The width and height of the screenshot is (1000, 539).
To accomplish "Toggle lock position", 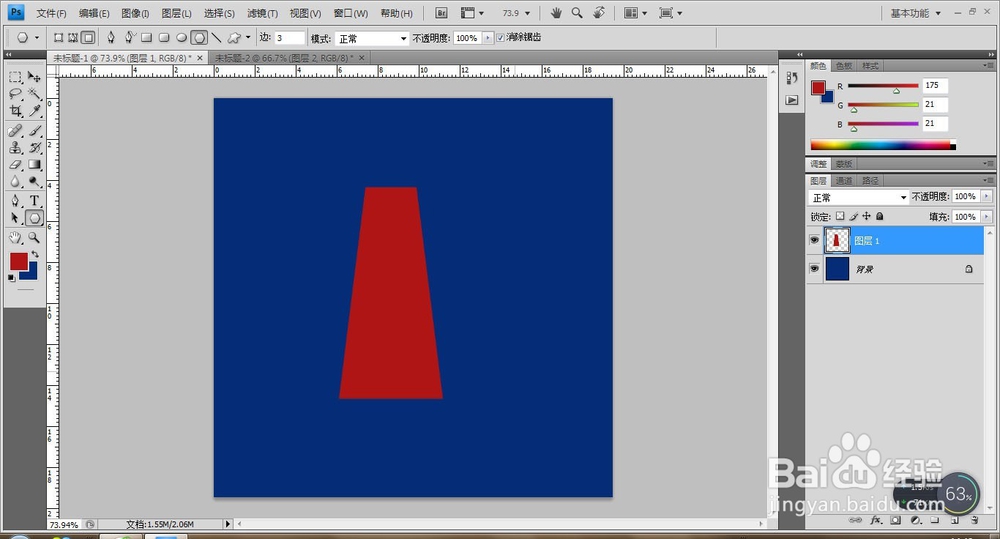I will (x=866, y=216).
